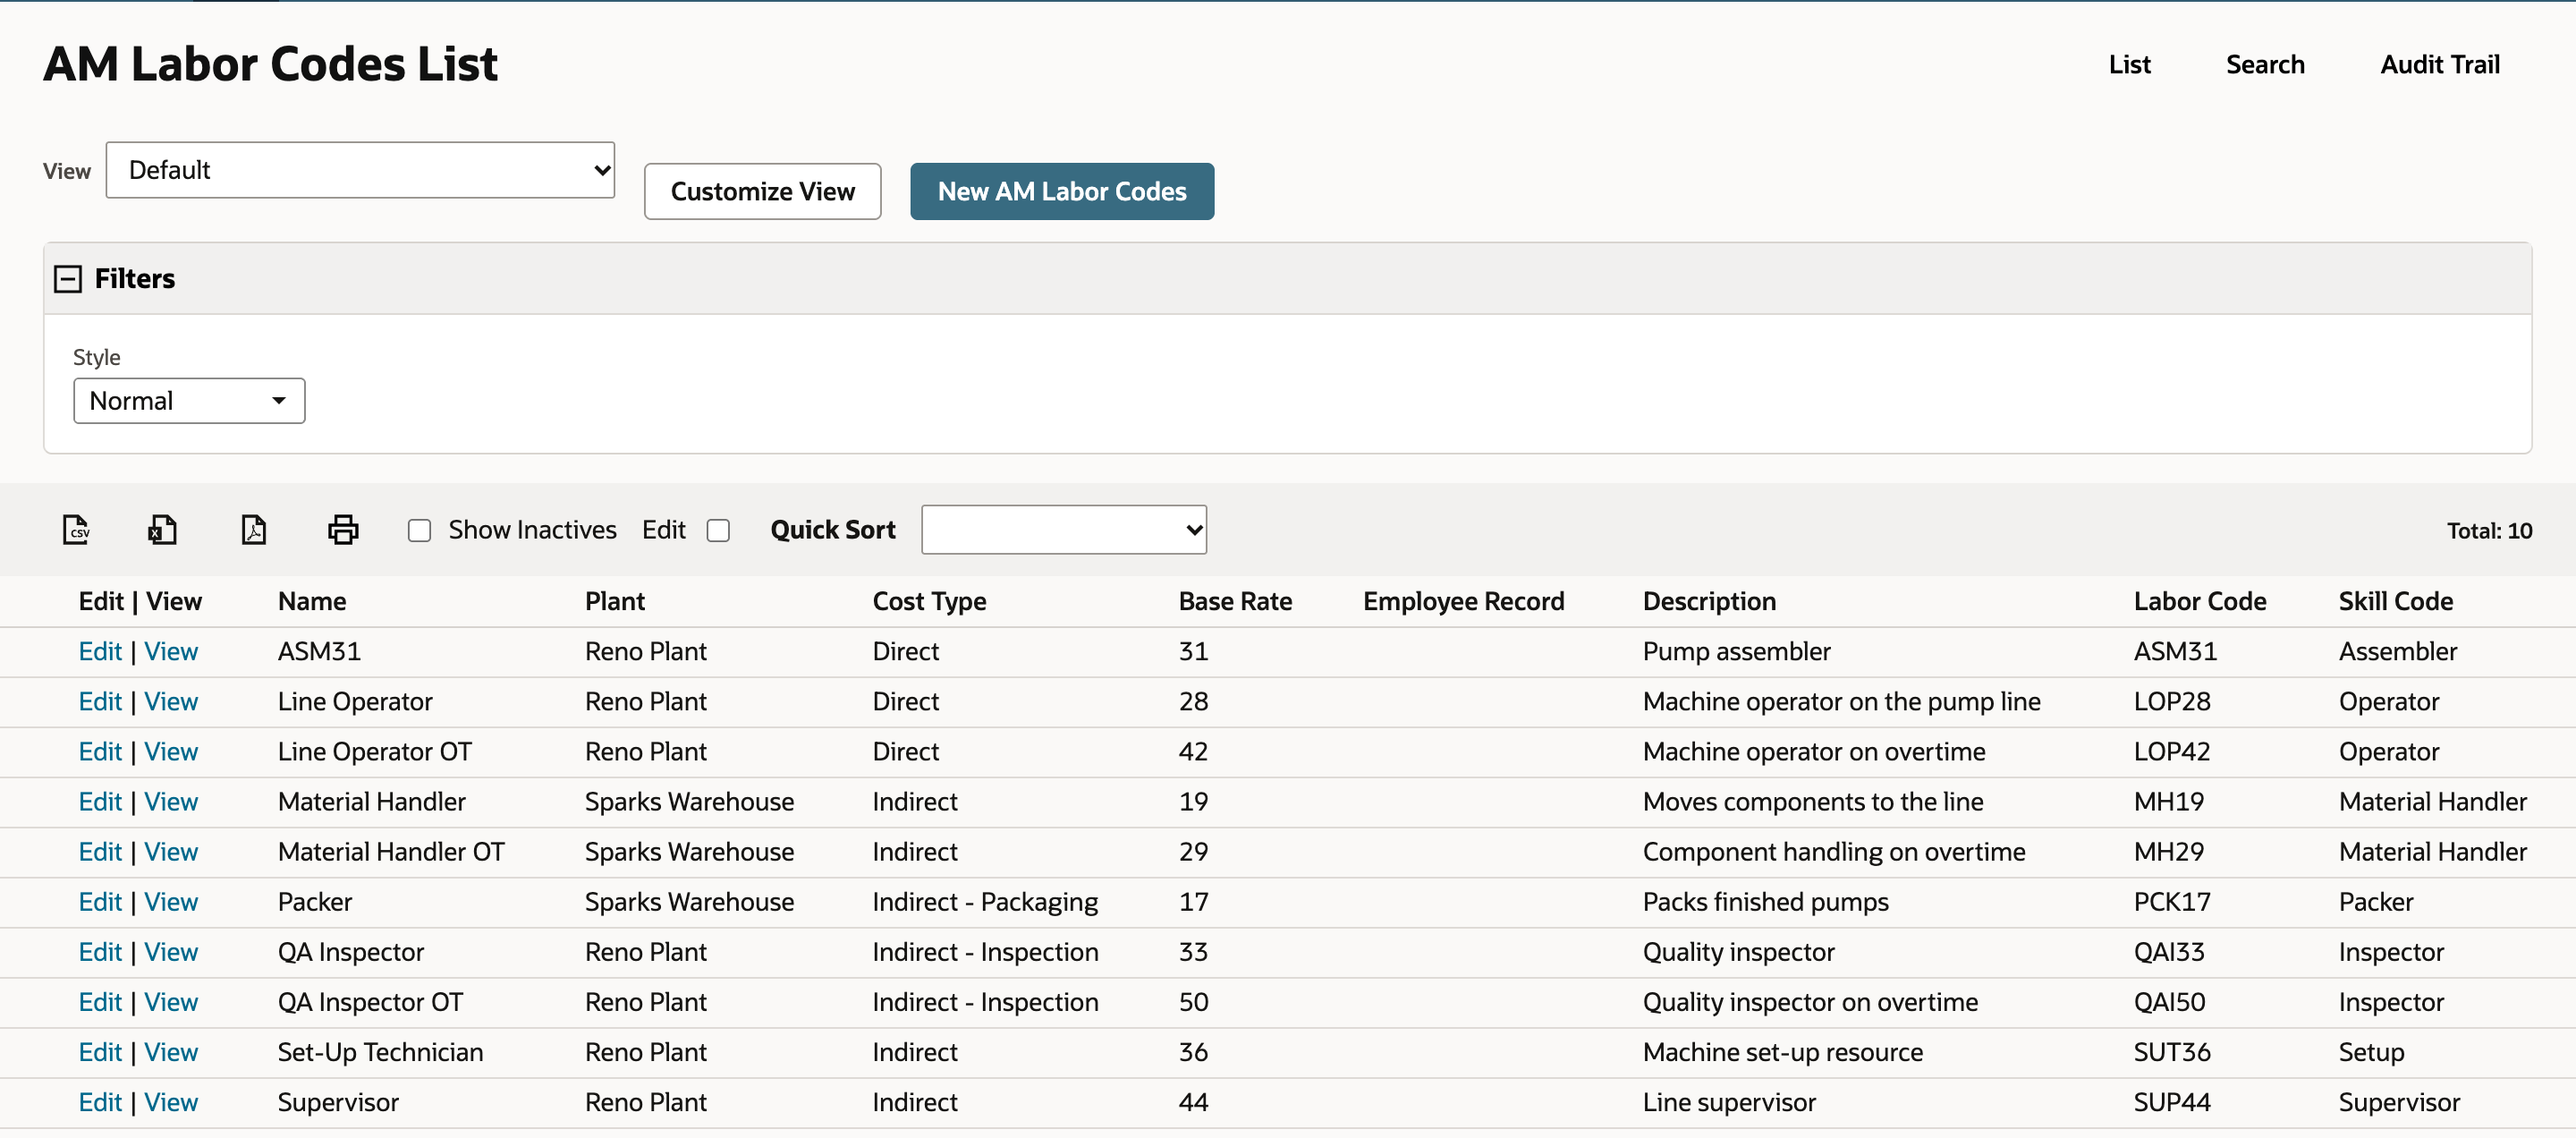The image size is (2576, 1138).
Task: Collapse the Filters section
Action: coord(68,279)
